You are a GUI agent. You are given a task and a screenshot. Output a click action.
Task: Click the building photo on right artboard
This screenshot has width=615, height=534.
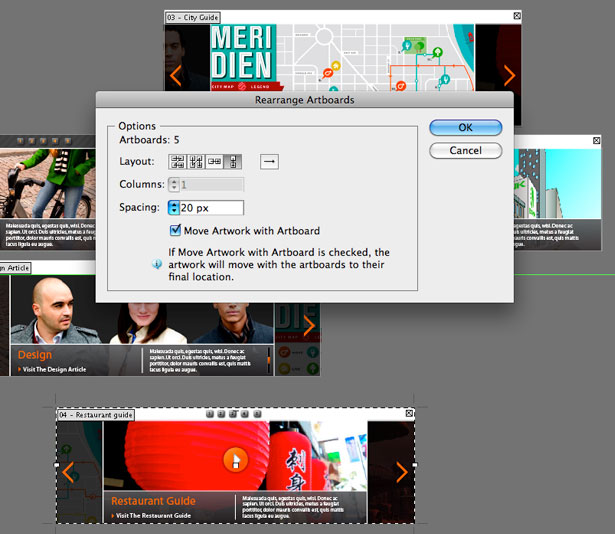pyautogui.click(x=557, y=183)
